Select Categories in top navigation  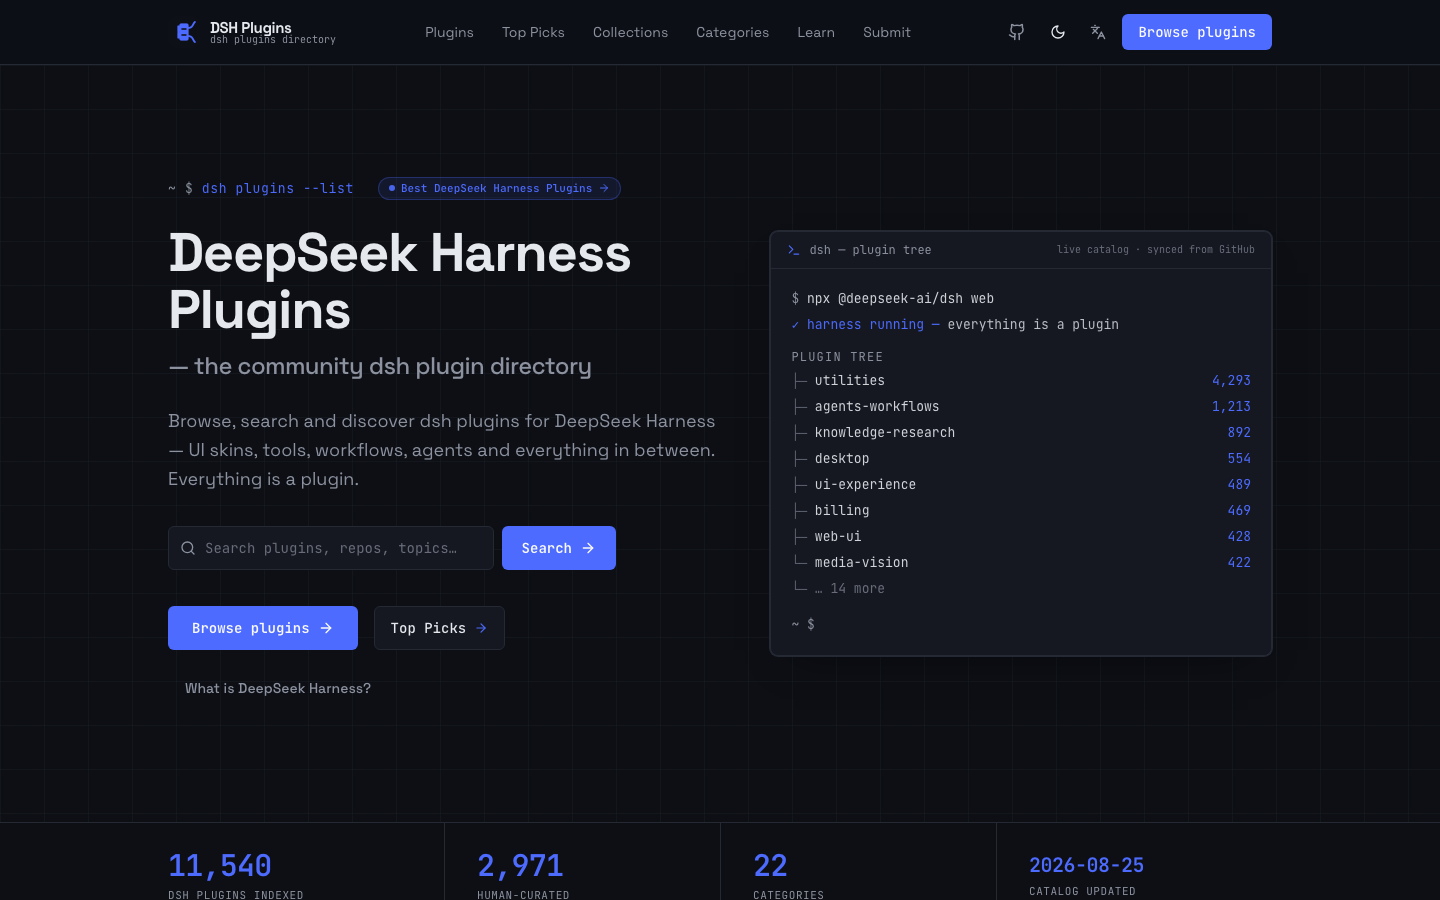(732, 32)
